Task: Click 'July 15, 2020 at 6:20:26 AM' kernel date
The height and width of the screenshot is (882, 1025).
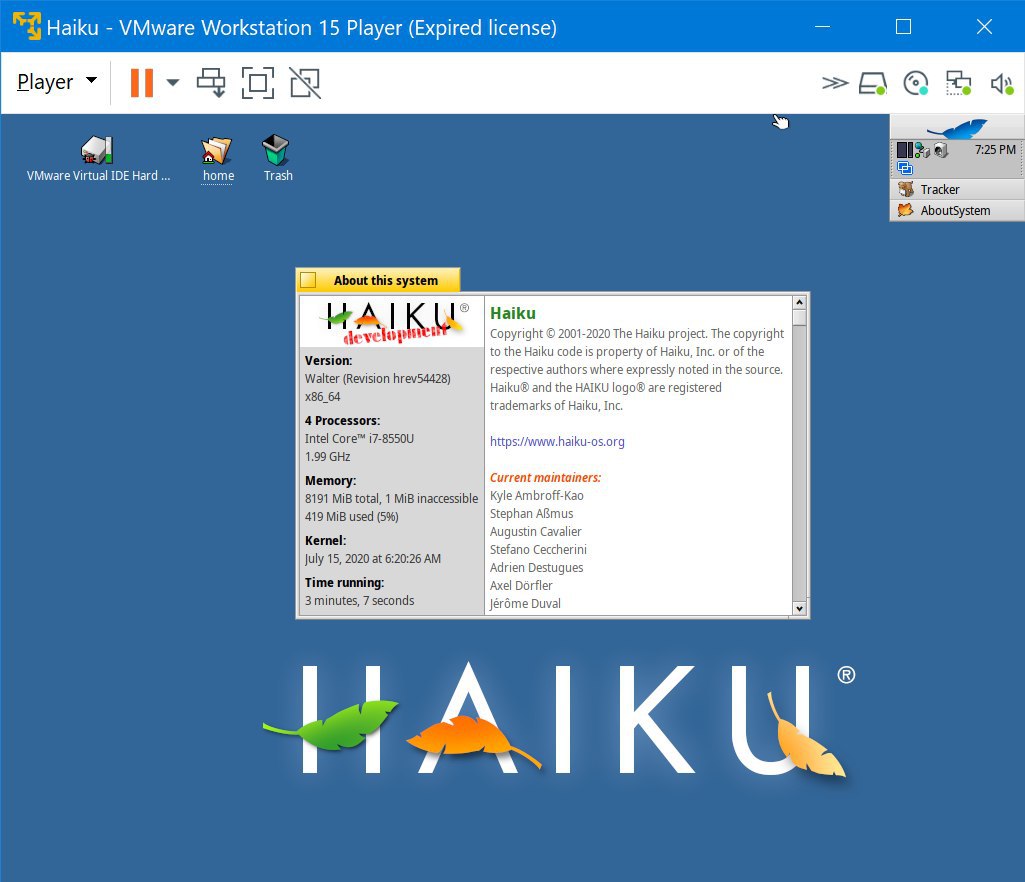Action: [373, 559]
